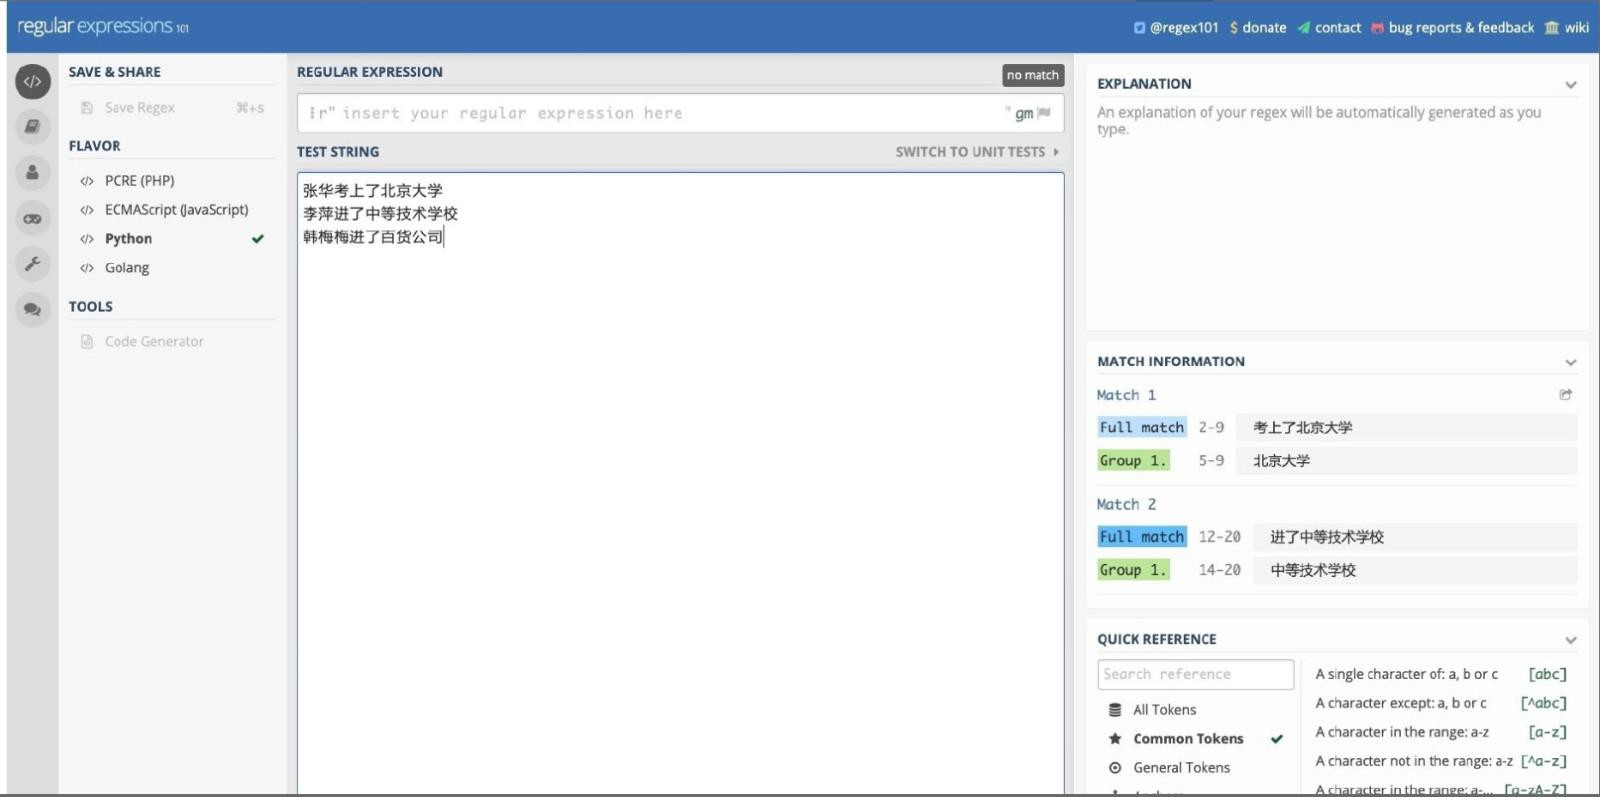Open the regex editor sidebar icon

click(33, 81)
